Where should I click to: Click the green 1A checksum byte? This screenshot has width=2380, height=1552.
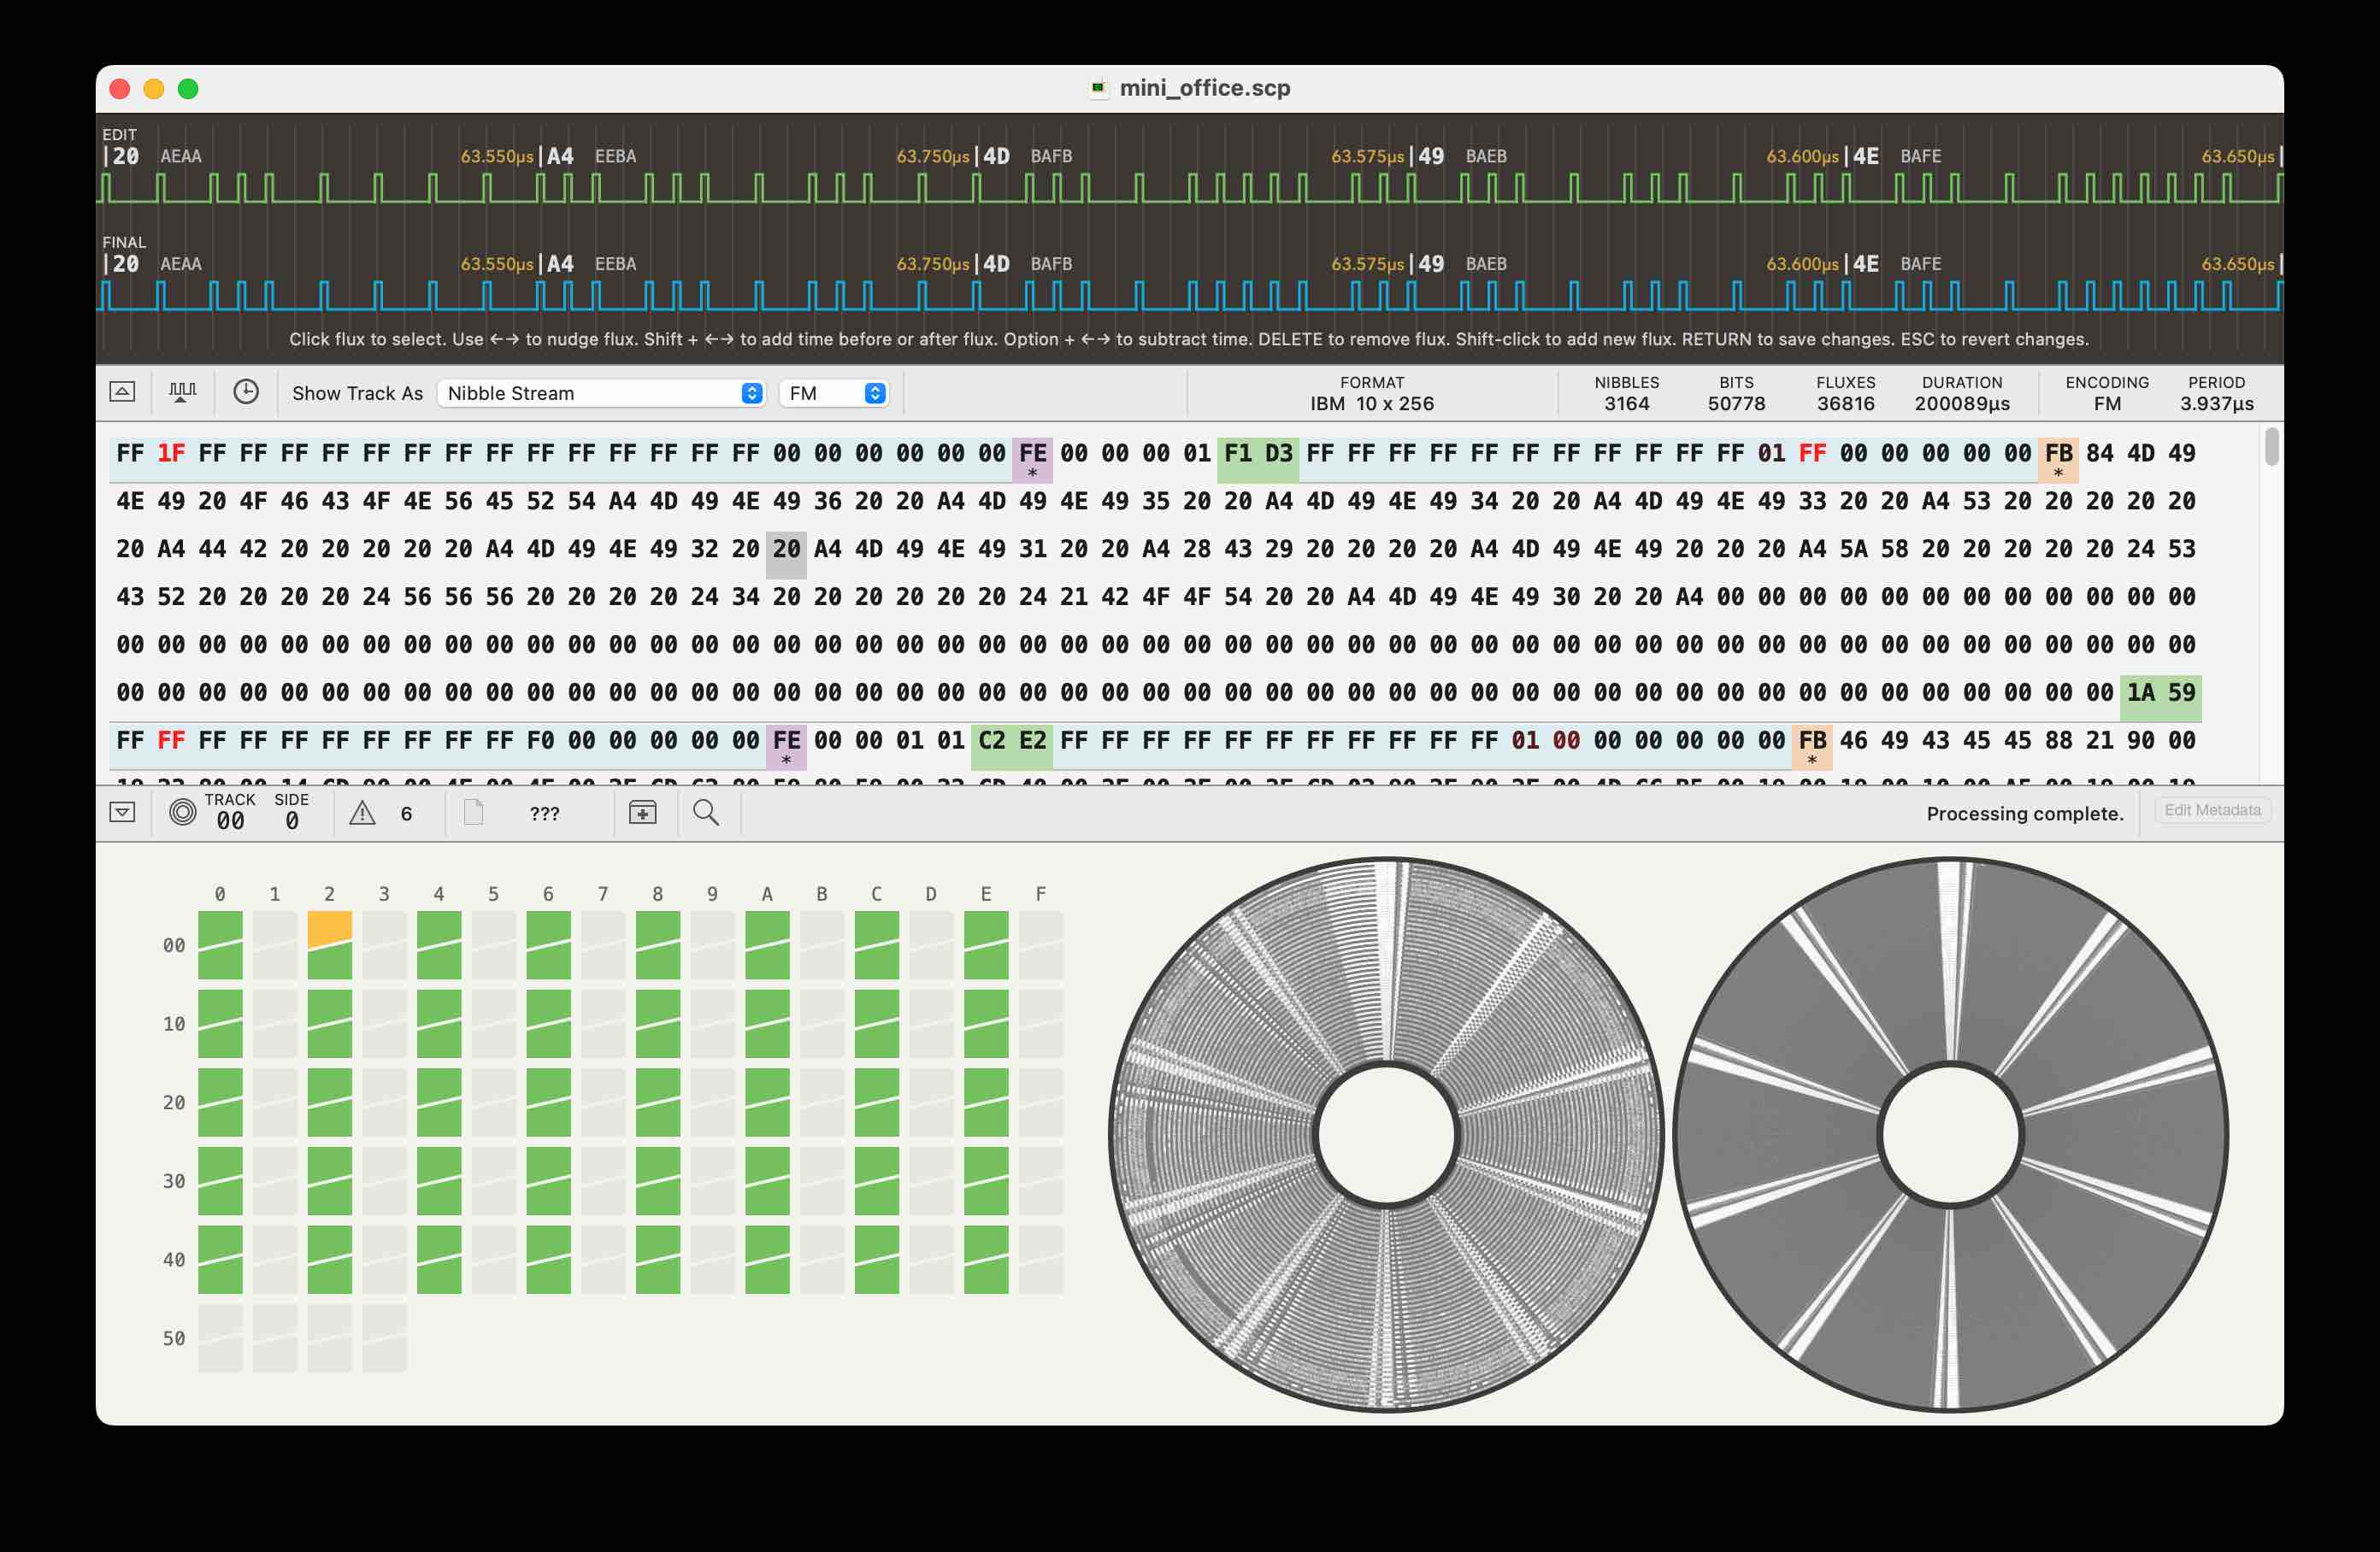[x=2140, y=692]
